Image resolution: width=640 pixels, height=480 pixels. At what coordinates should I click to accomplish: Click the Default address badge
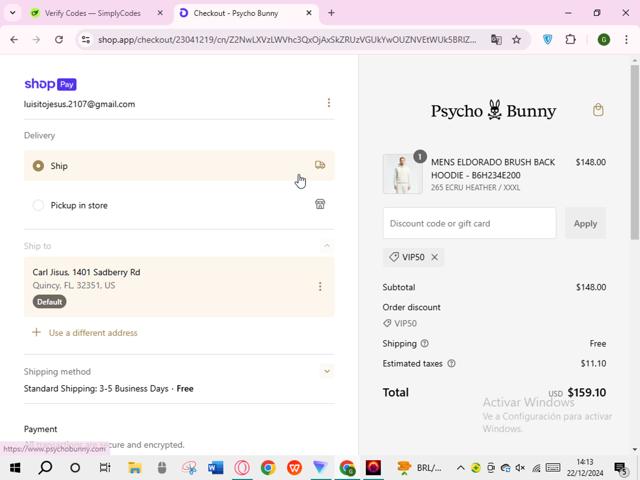pos(49,302)
